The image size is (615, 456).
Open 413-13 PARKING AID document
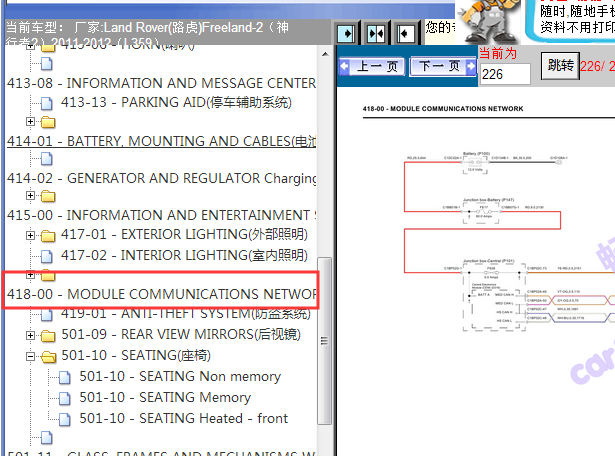pos(176,102)
